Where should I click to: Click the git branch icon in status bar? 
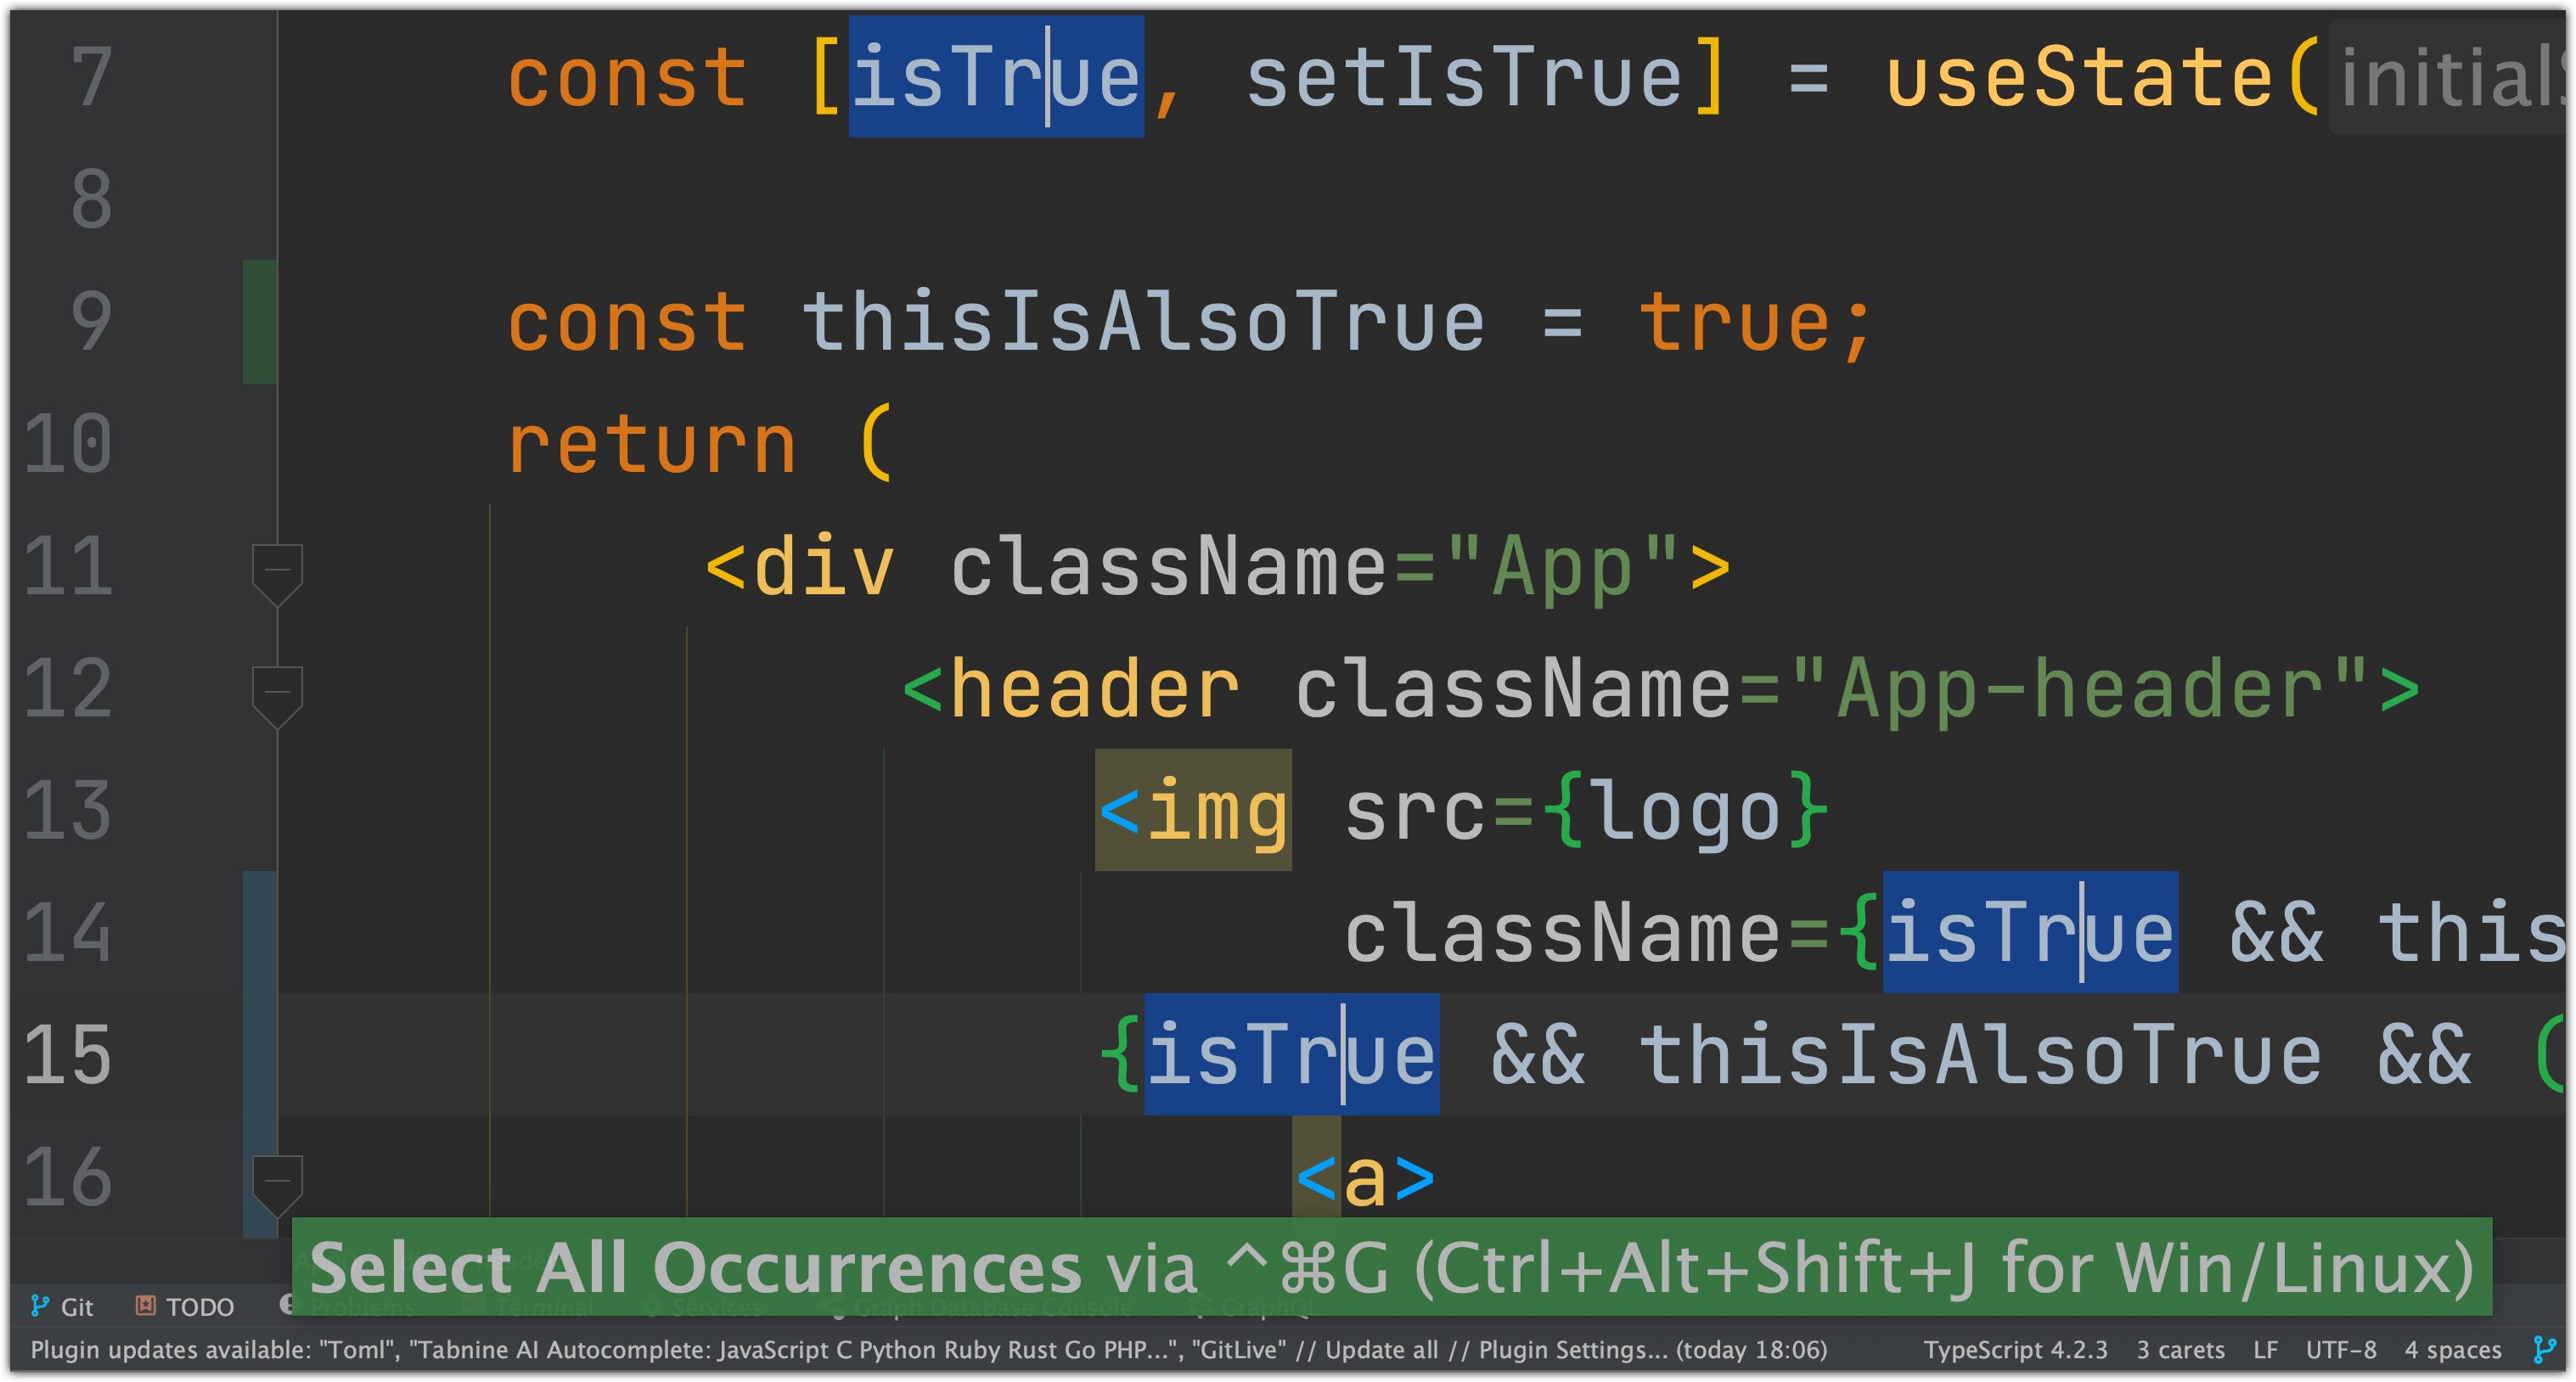pyautogui.click(x=2544, y=1349)
